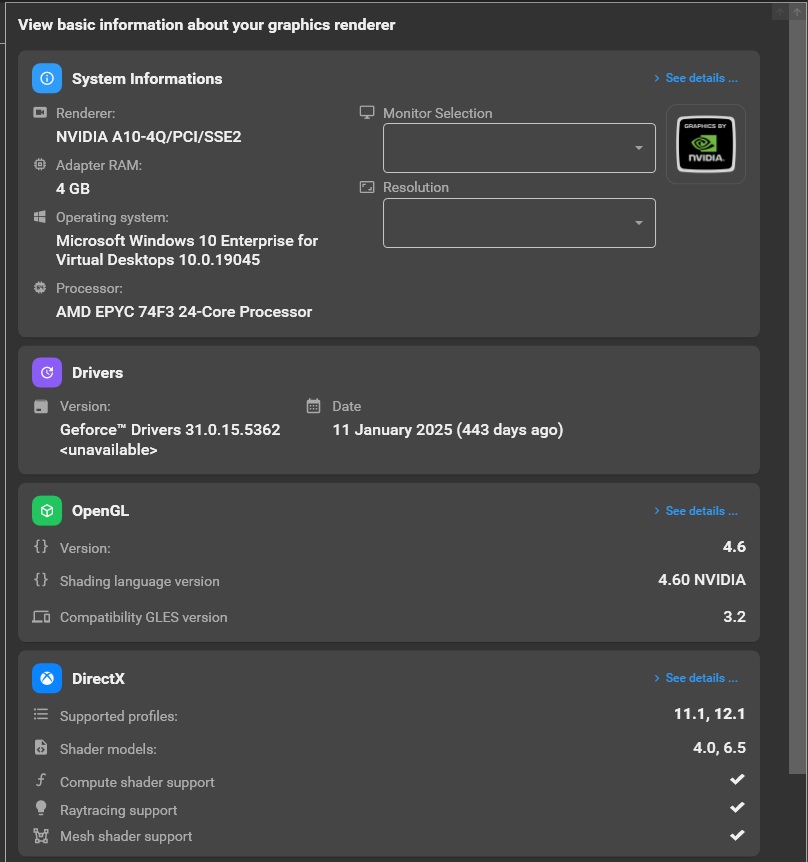Open See details for System Informations

pos(696,78)
